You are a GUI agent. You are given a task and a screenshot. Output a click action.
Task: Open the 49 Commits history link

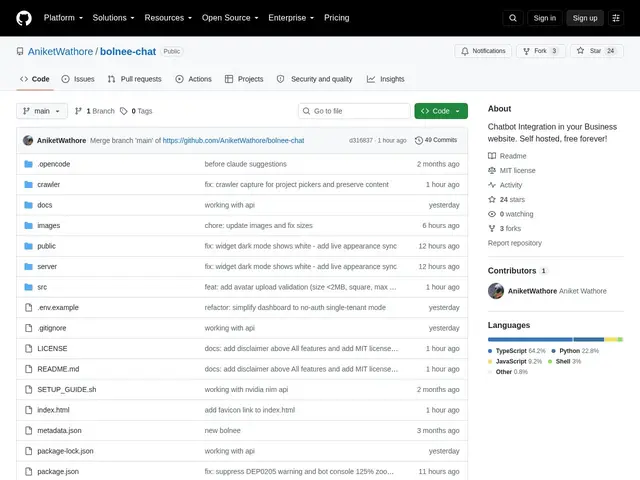[436, 140]
